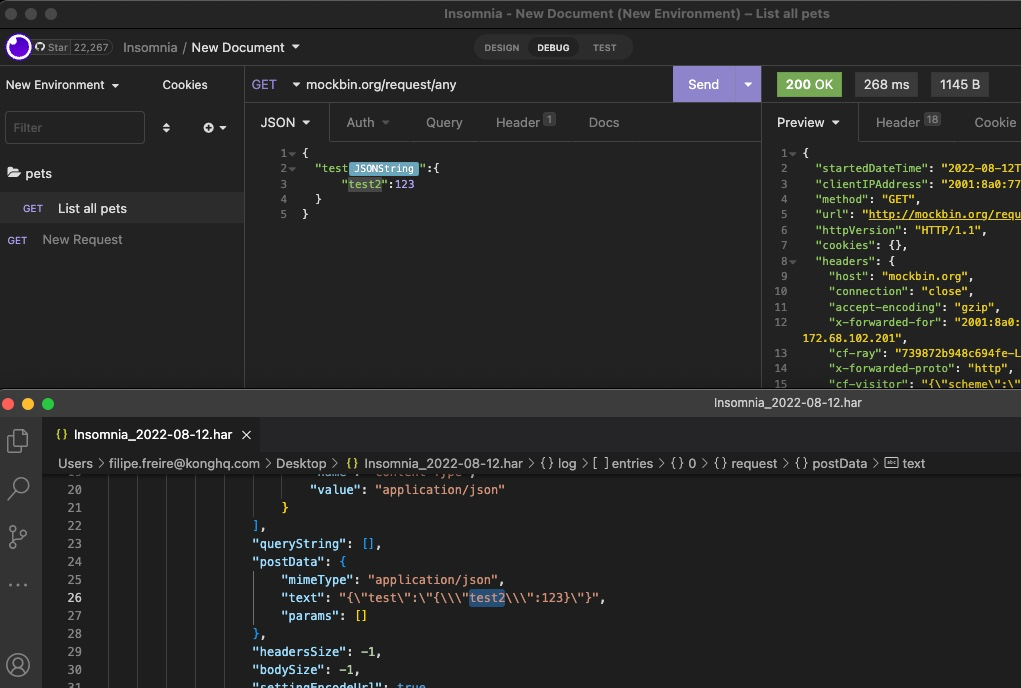Switch to the DESIGN tab
Viewport: 1021px width, 688px height.
pyautogui.click(x=502, y=47)
